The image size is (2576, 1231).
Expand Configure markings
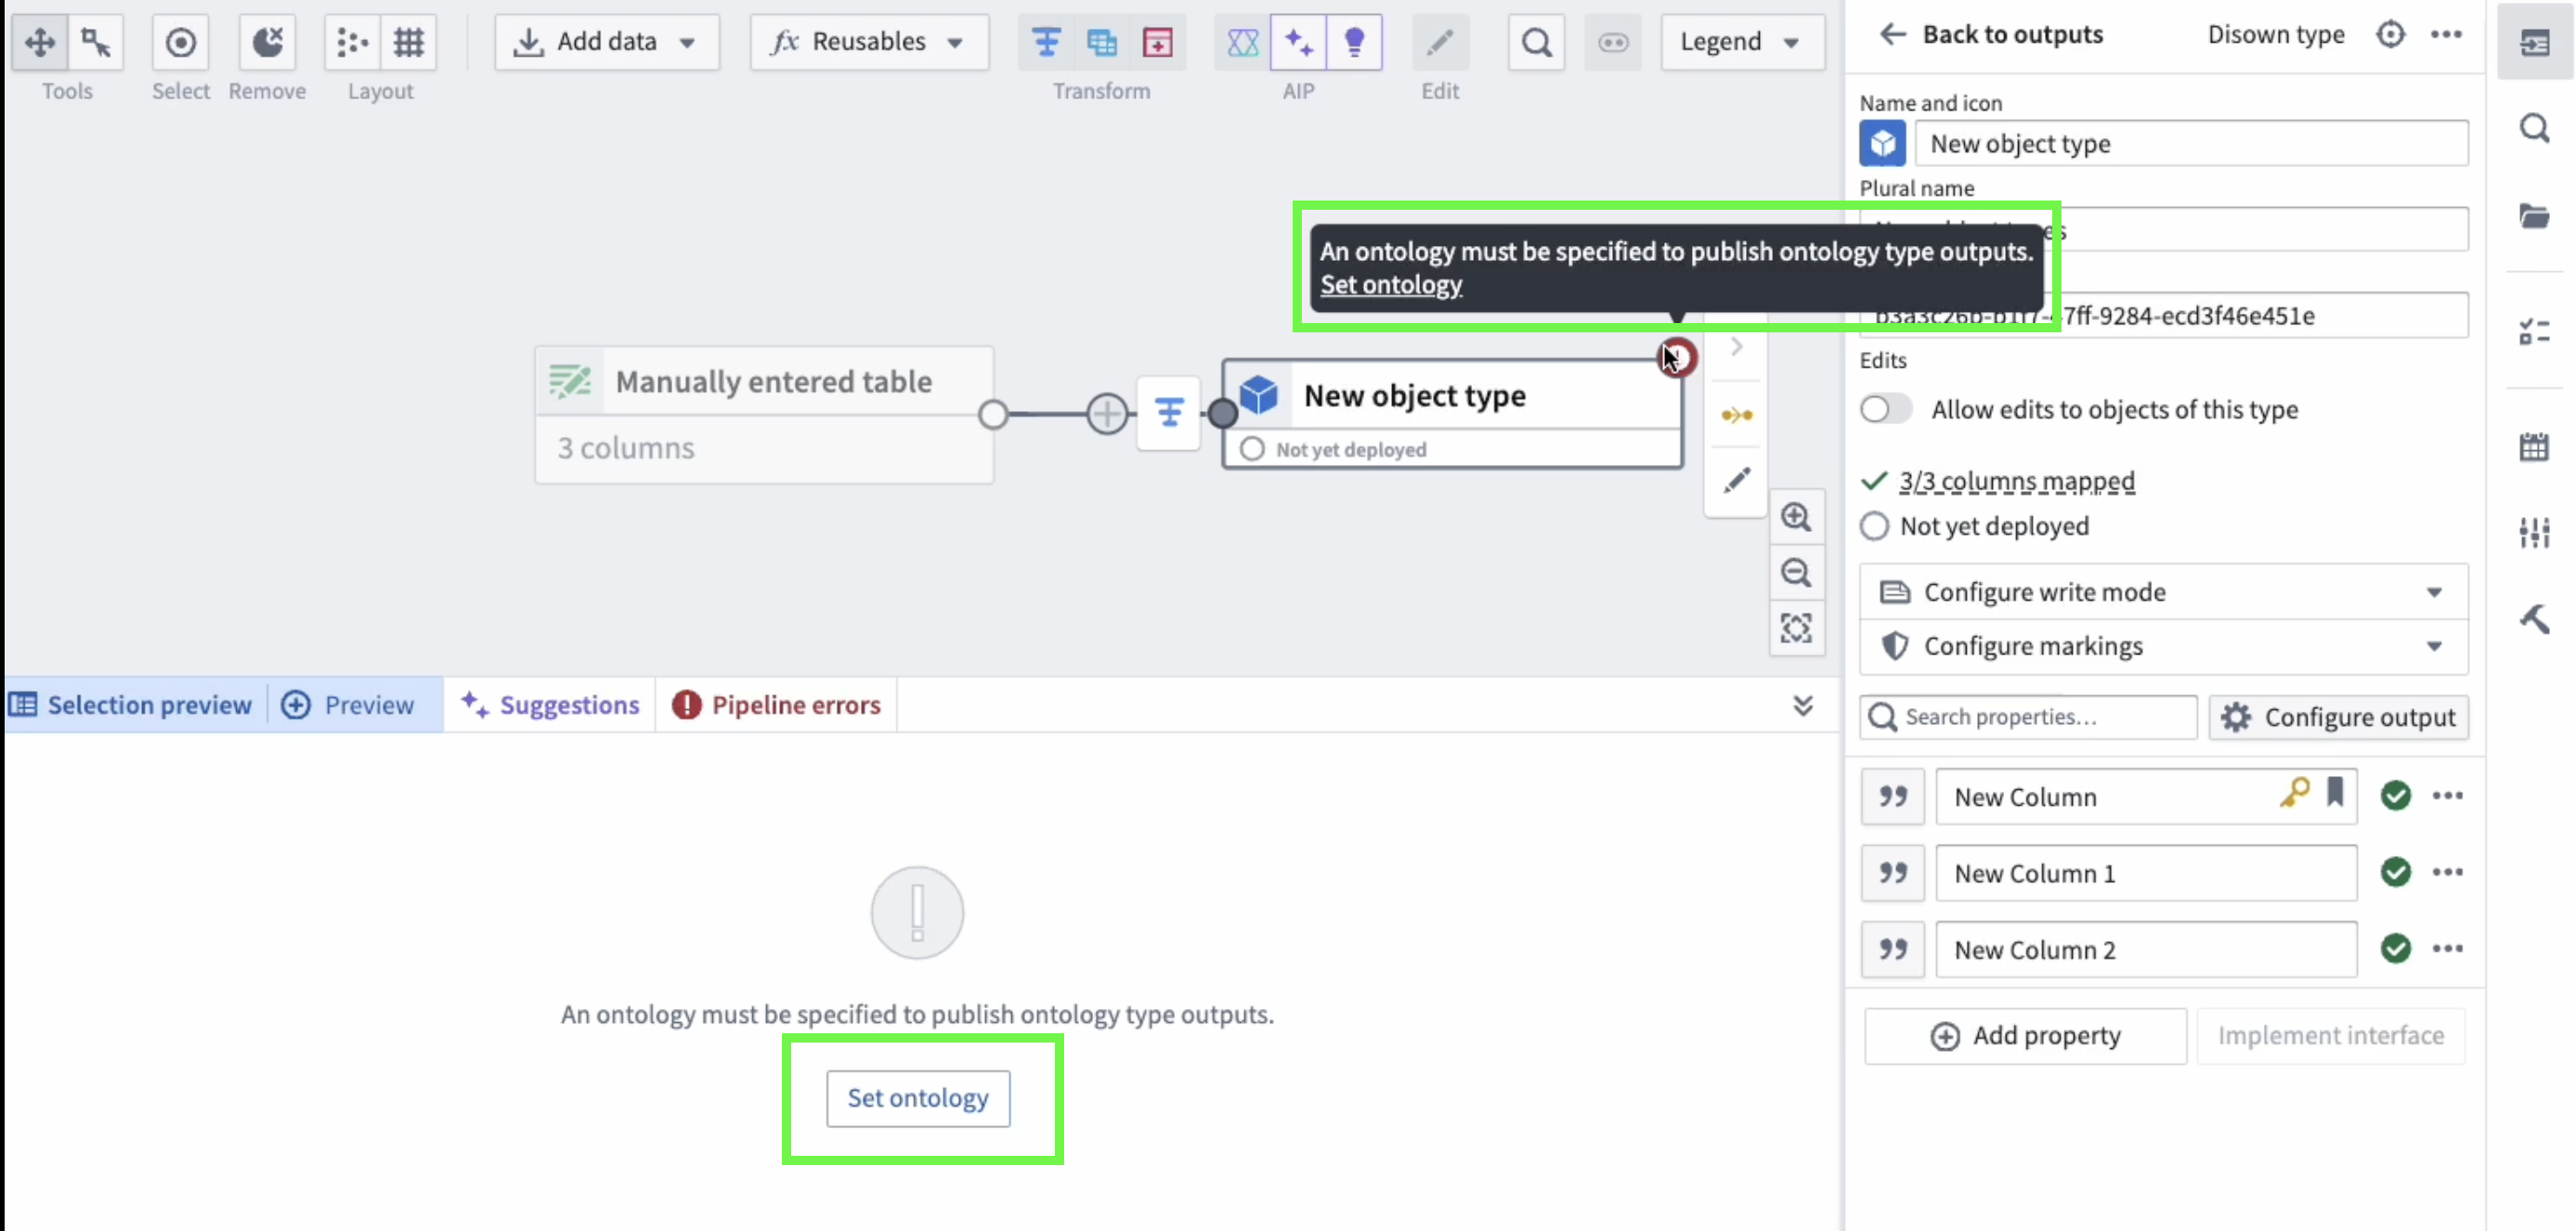pos(2163,646)
